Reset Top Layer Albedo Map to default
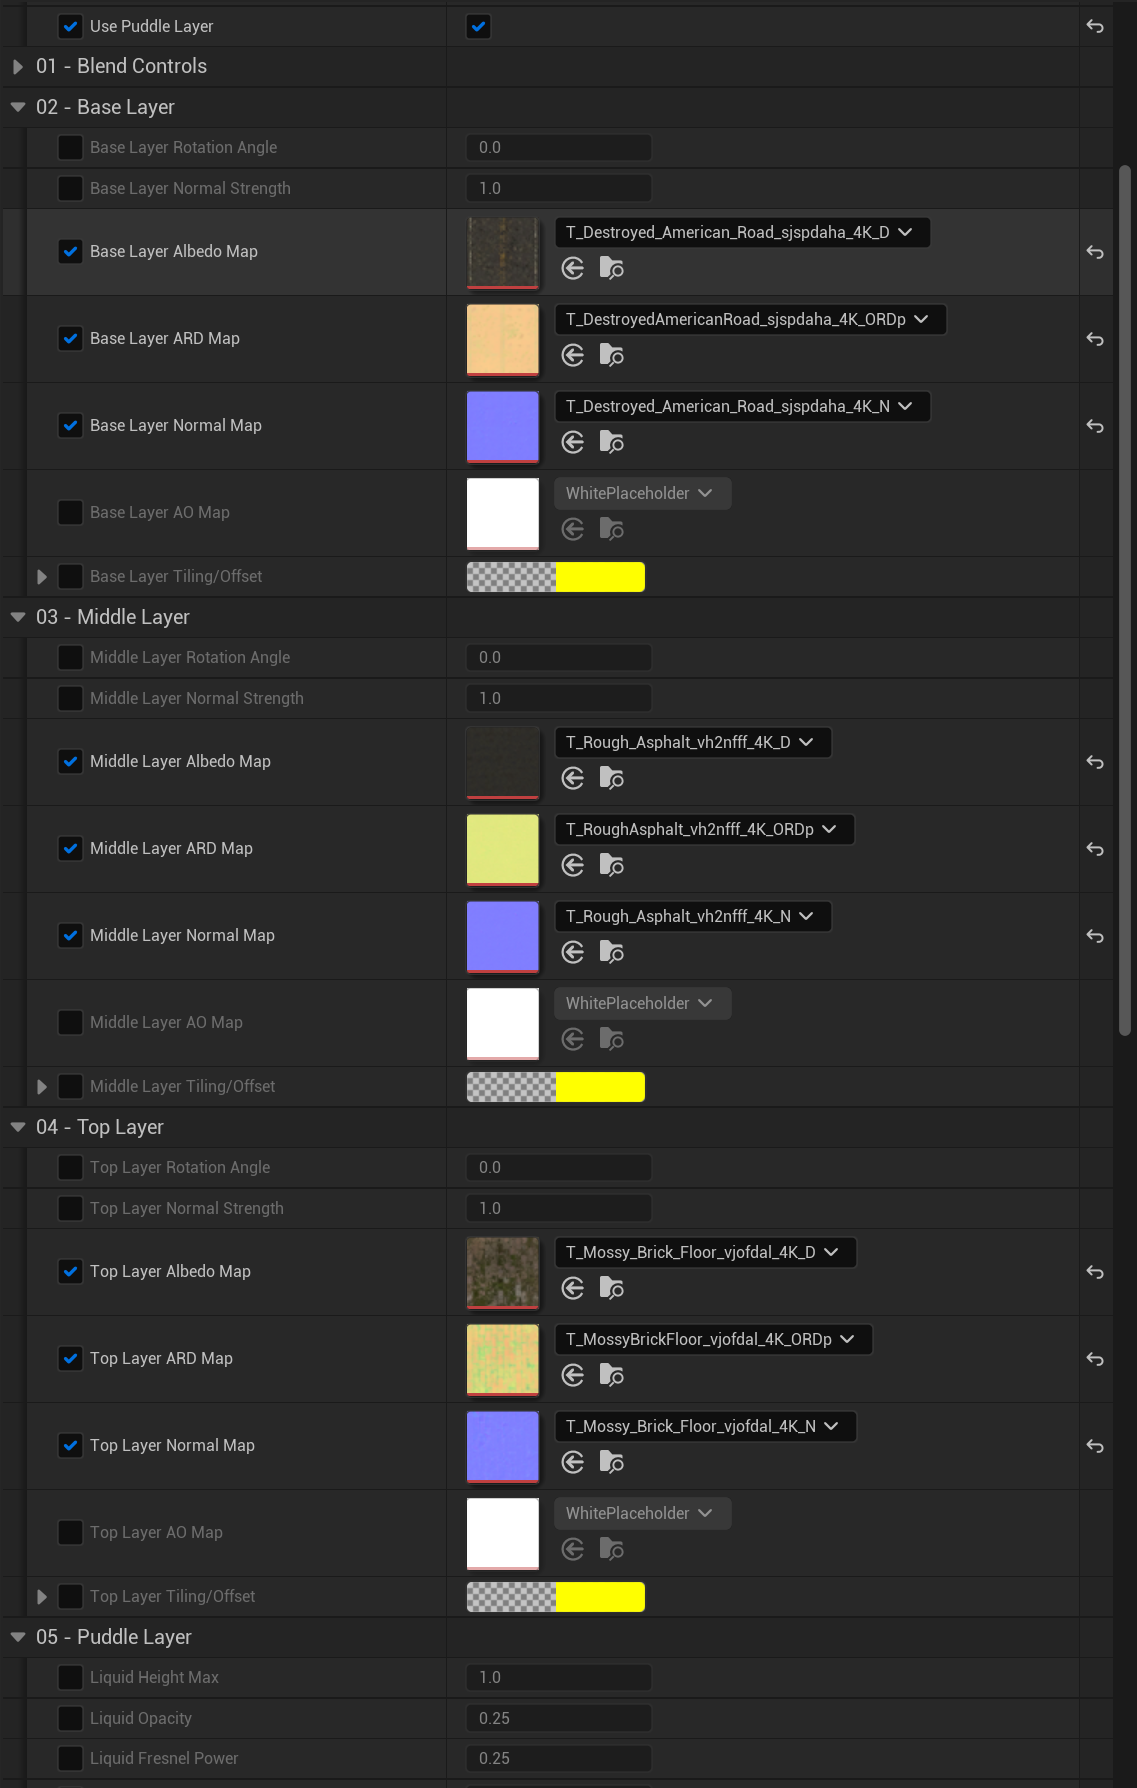Viewport: 1137px width, 1788px height. [1095, 1272]
